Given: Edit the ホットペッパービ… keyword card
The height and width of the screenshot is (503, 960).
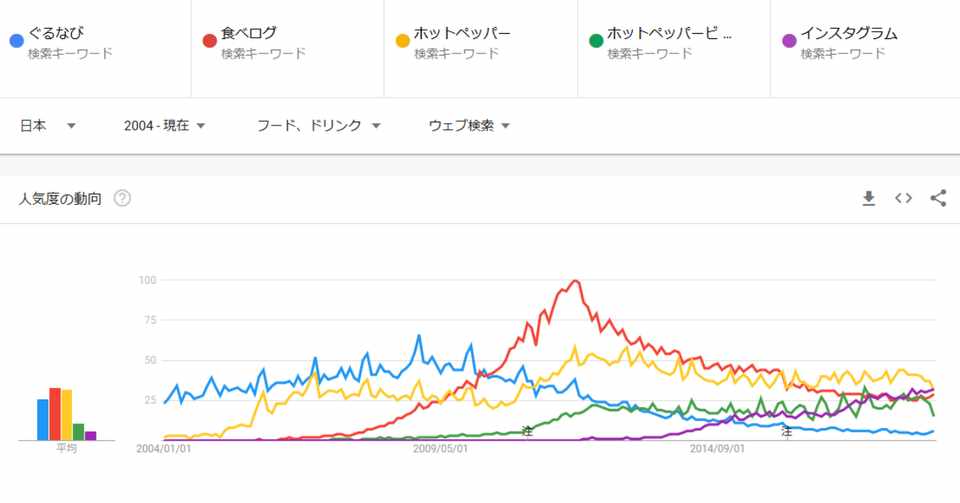Looking at the screenshot, I should point(669,34).
